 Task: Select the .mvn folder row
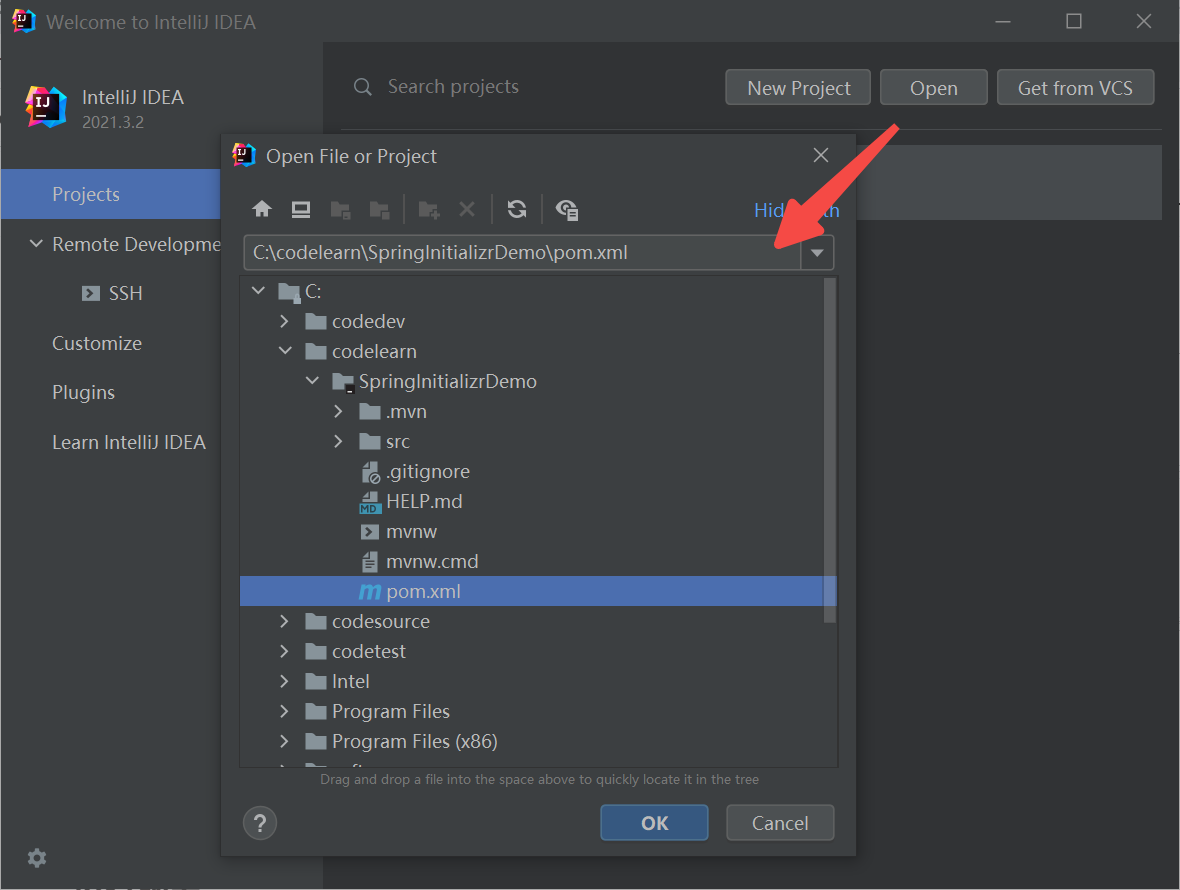coord(537,412)
